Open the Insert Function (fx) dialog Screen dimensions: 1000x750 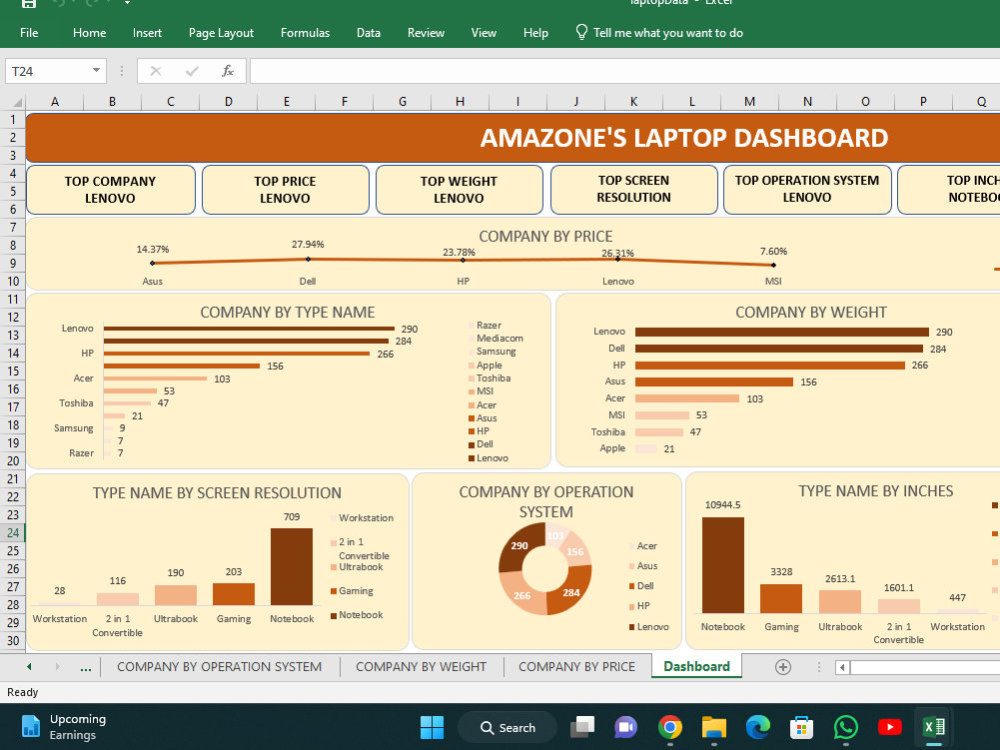[227, 70]
